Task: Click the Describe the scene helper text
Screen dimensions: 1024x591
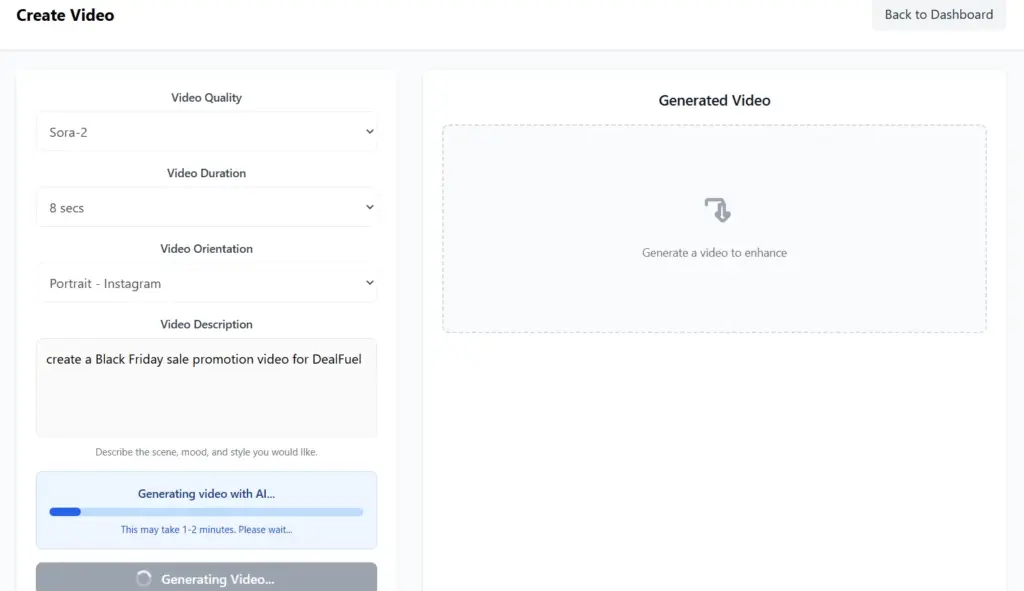Action: tap(206, 451)
